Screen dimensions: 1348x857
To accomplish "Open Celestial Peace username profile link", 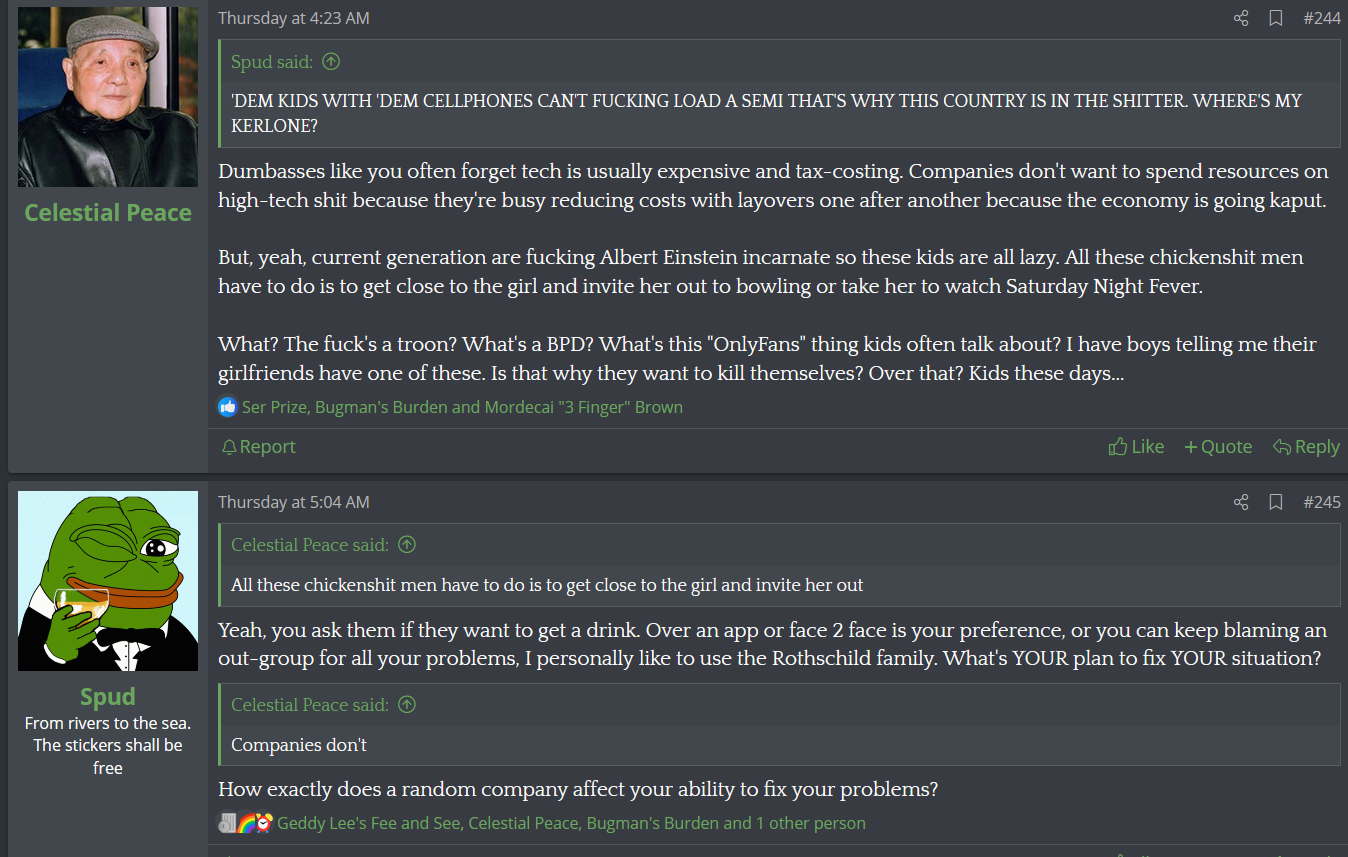I will pyautogui.click(x=108, y=213).
